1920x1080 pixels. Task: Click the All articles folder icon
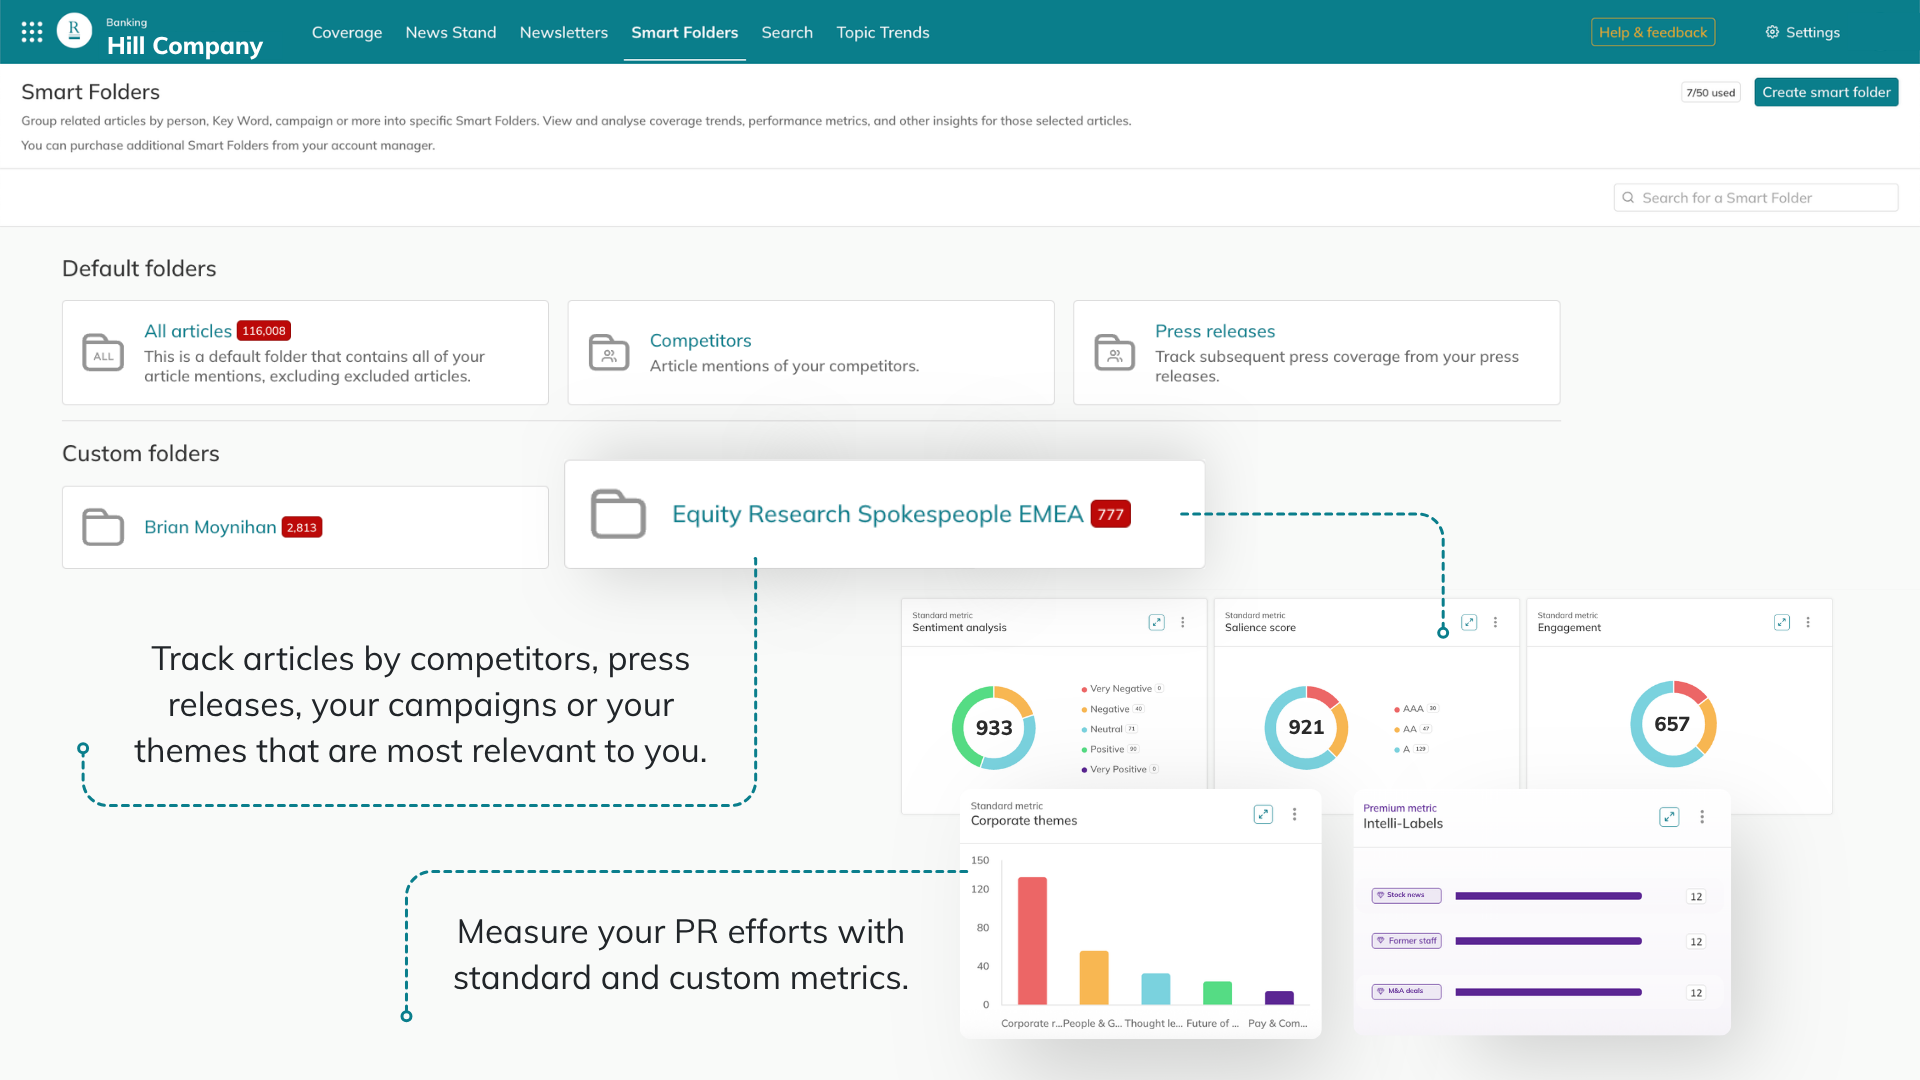[103, 353]
